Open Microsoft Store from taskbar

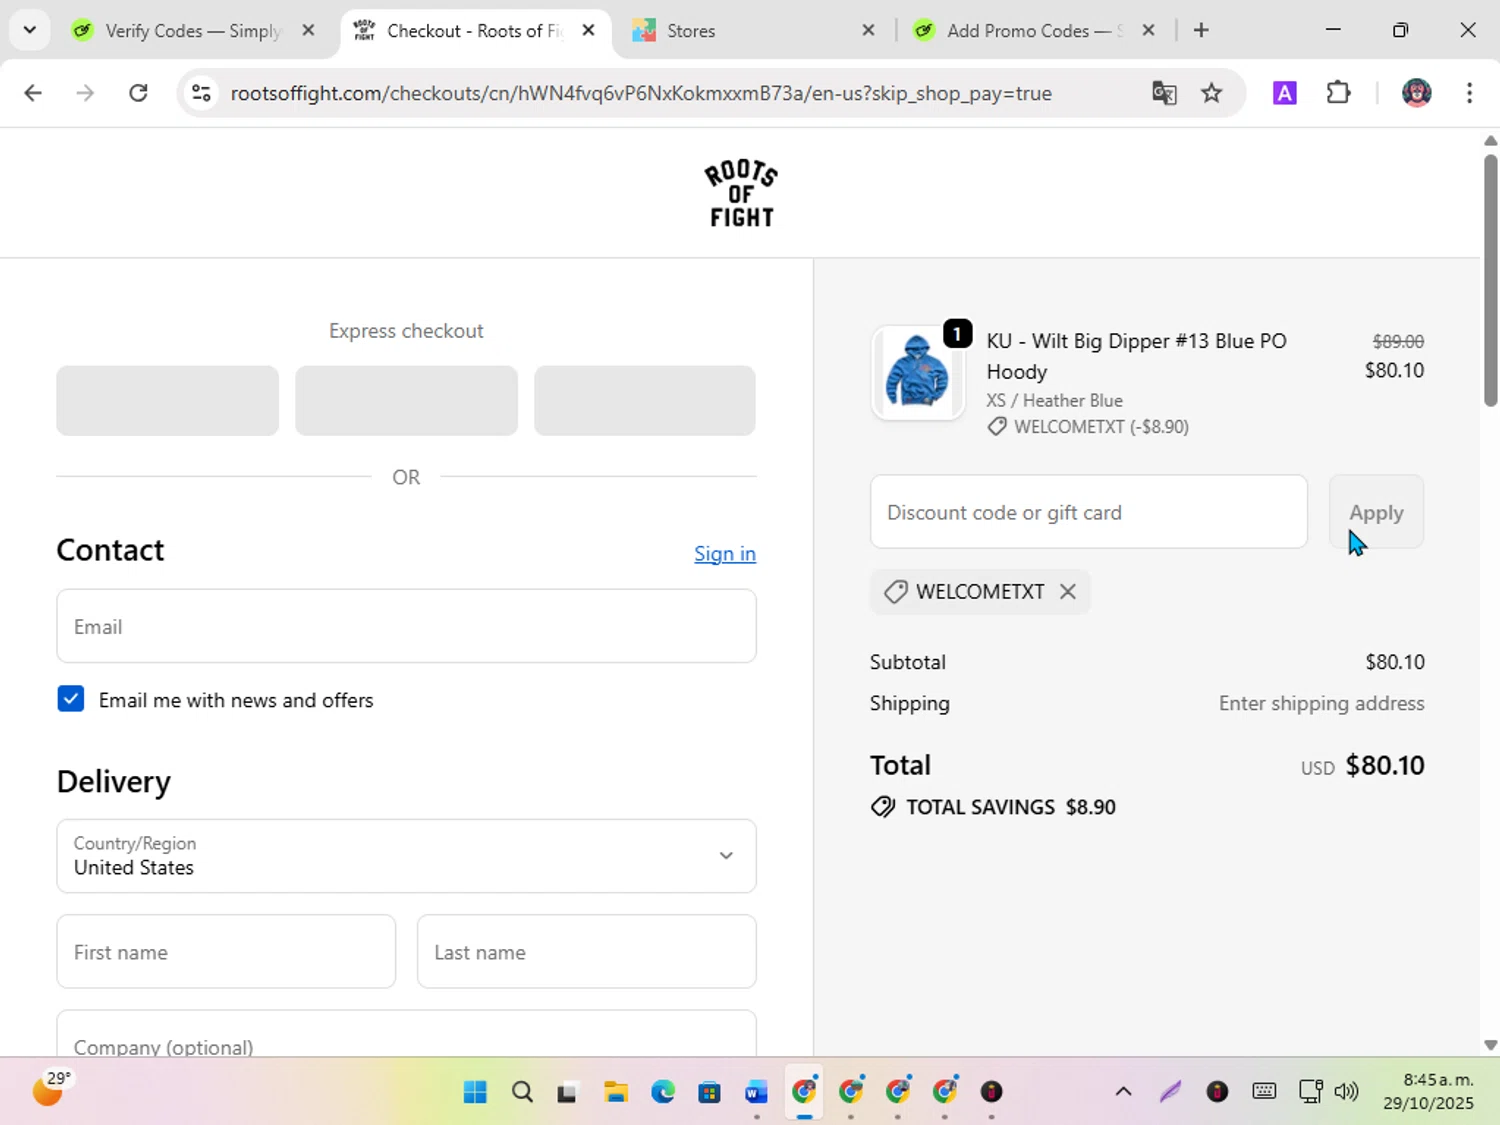click(x=710, y=1092)
